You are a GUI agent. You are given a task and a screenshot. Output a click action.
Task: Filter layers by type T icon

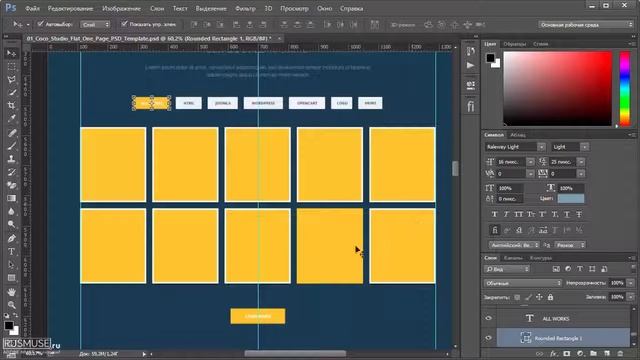click(x=580, y=269)
